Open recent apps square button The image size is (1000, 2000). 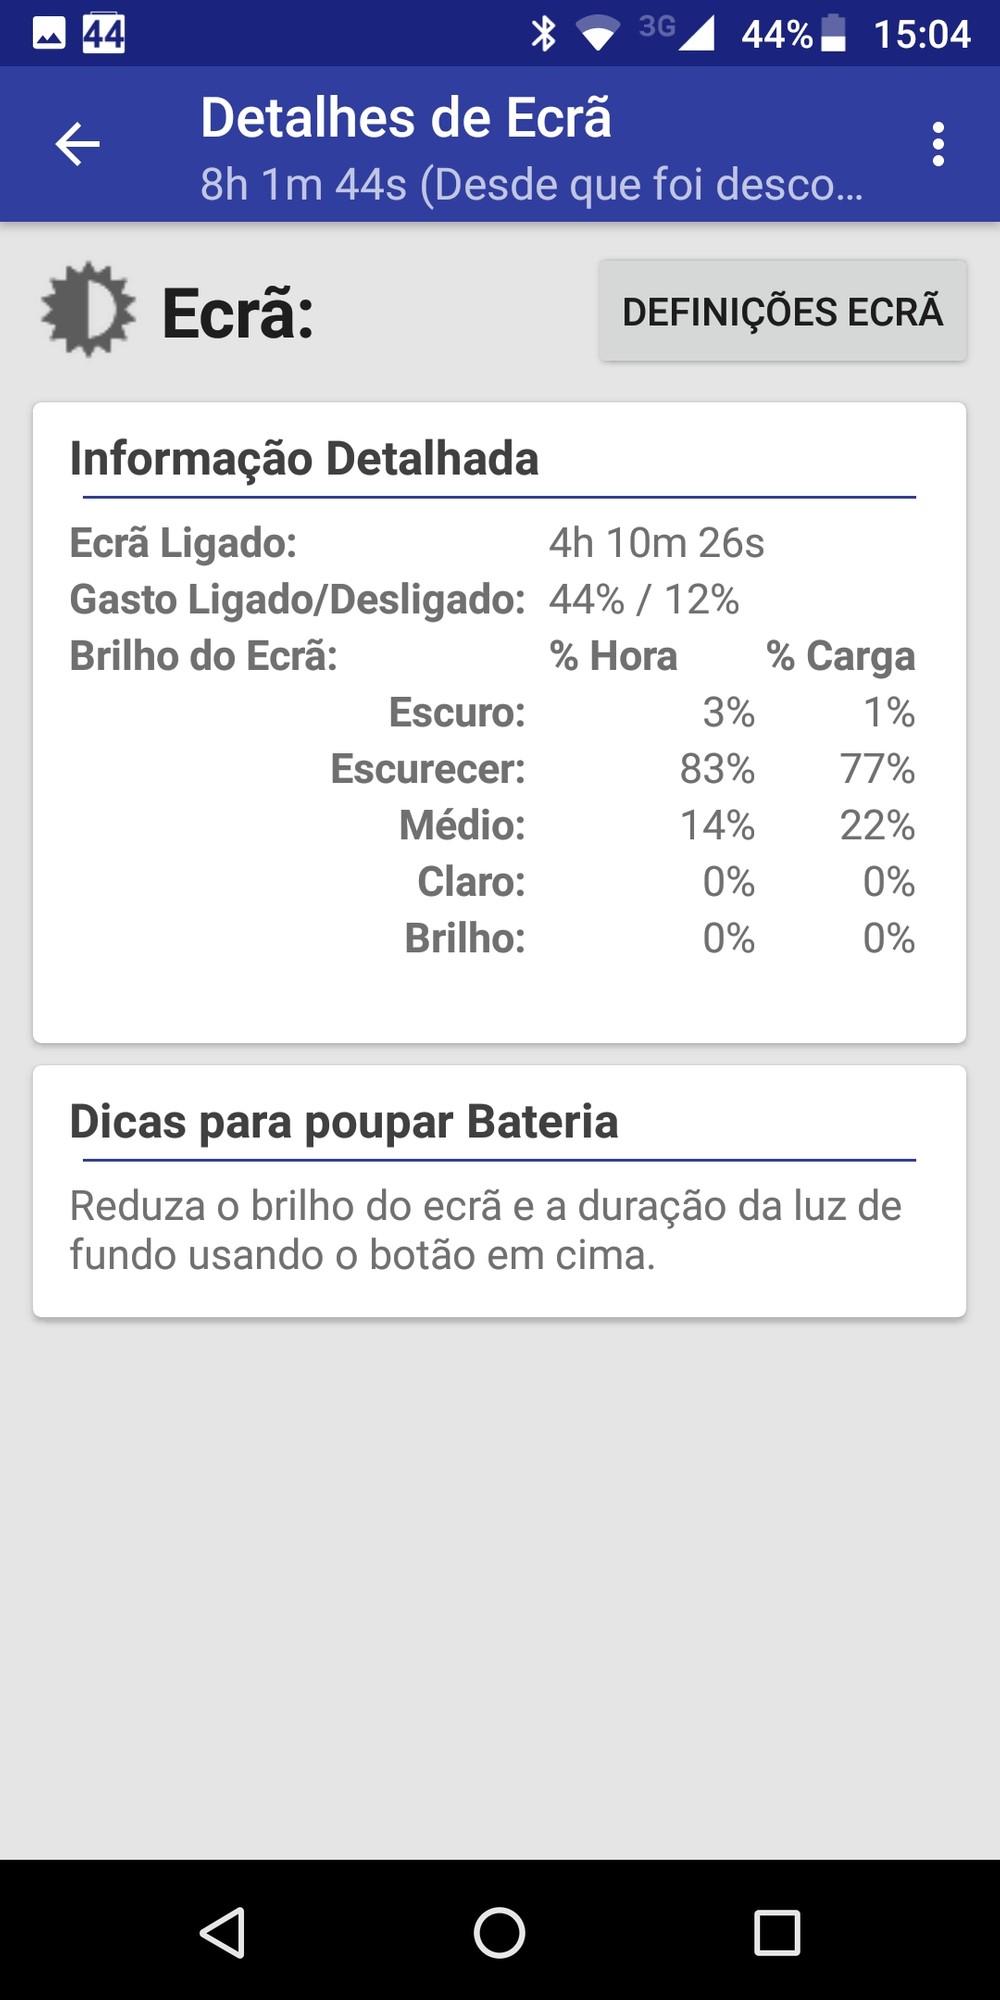click(x=777, y=1932)
